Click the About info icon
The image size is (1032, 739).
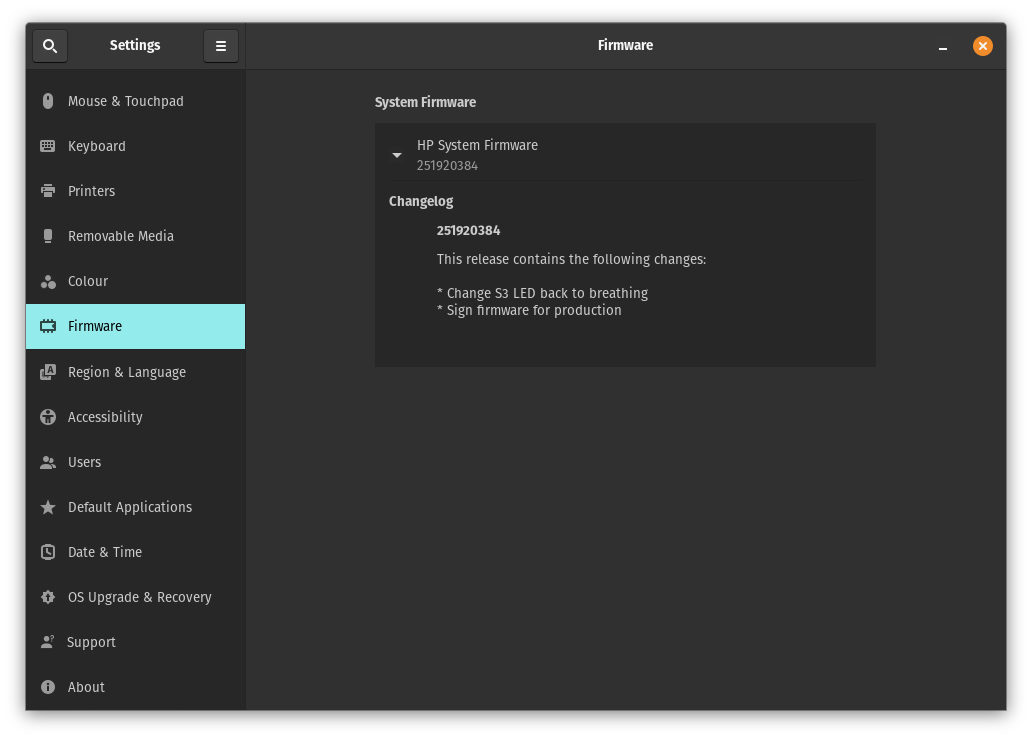pyautogui.click(x=48, y=687)
